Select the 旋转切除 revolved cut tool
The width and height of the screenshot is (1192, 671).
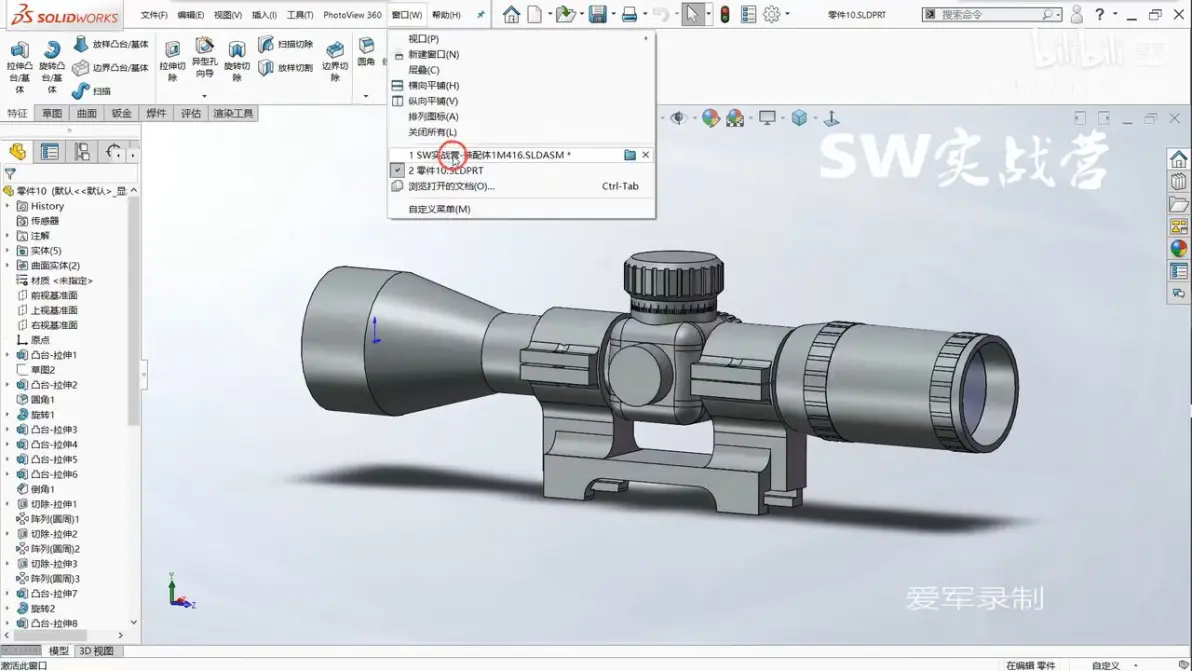point(236,61)
